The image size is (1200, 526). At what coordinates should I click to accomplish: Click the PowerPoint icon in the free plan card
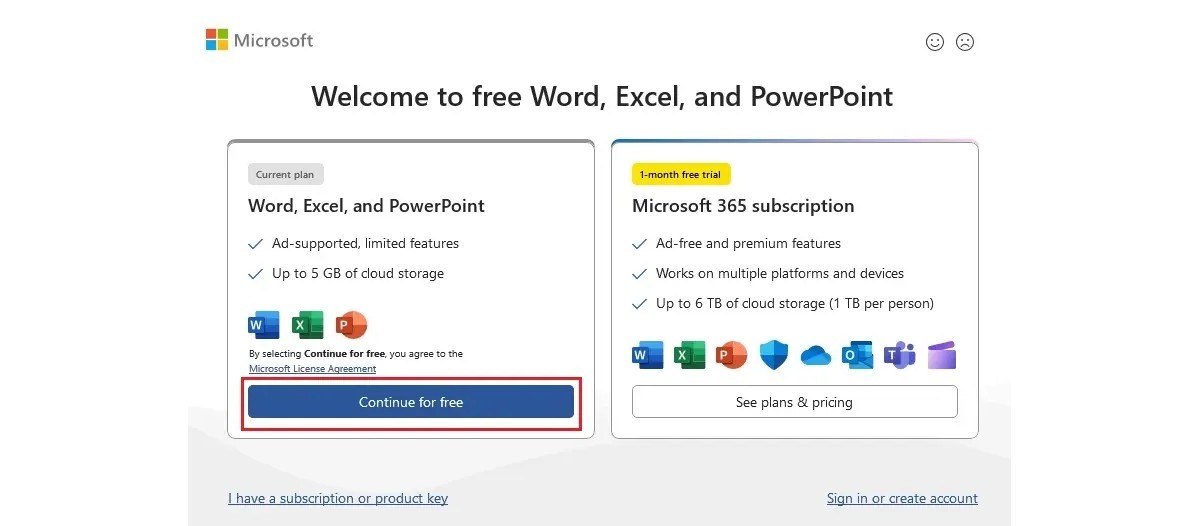pos(352,325)
